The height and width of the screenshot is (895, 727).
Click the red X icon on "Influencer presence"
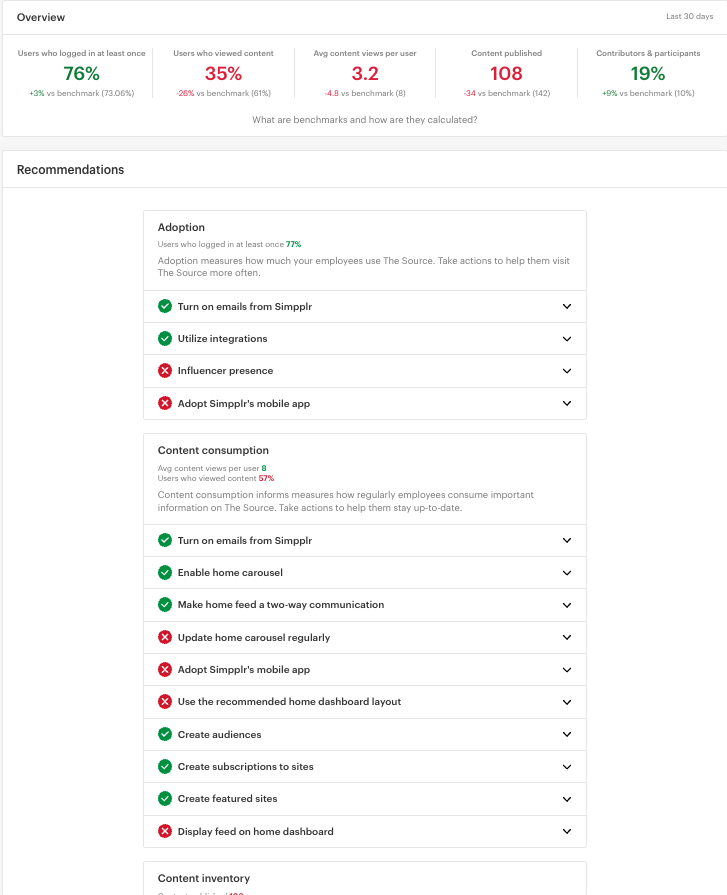[x=165, y=371]
